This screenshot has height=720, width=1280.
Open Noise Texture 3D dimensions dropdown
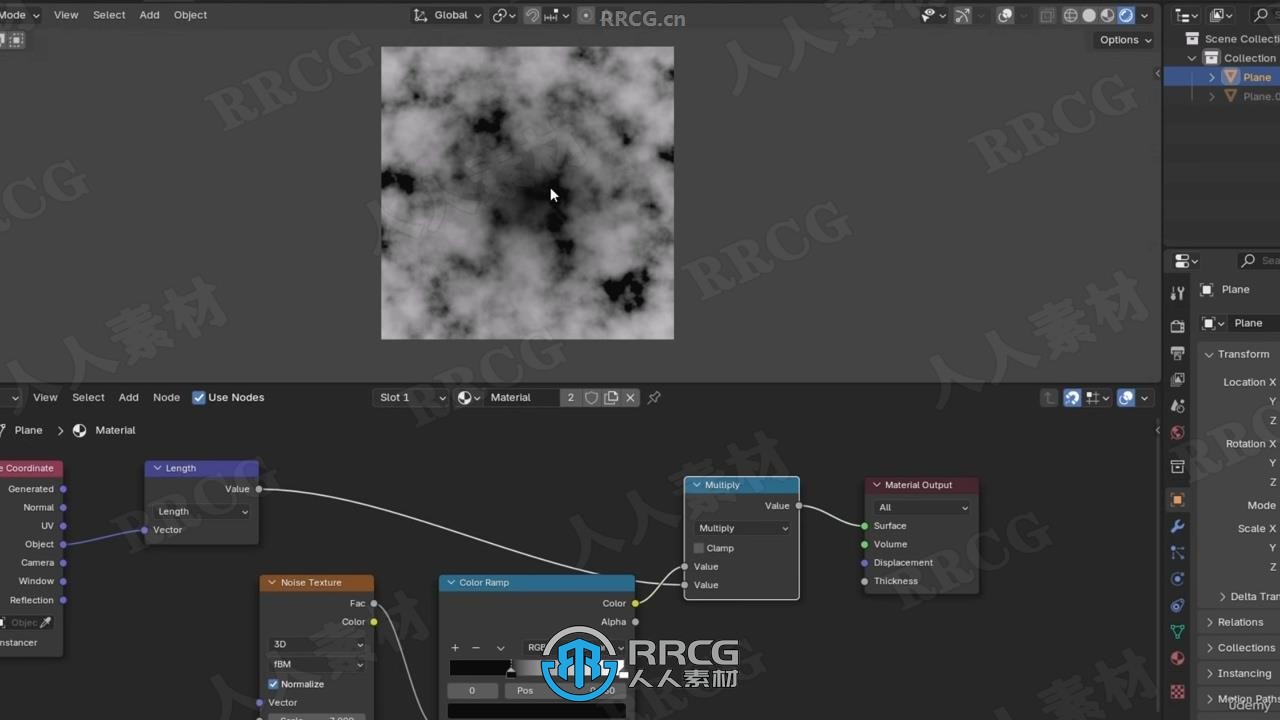[x=317, y=644]
